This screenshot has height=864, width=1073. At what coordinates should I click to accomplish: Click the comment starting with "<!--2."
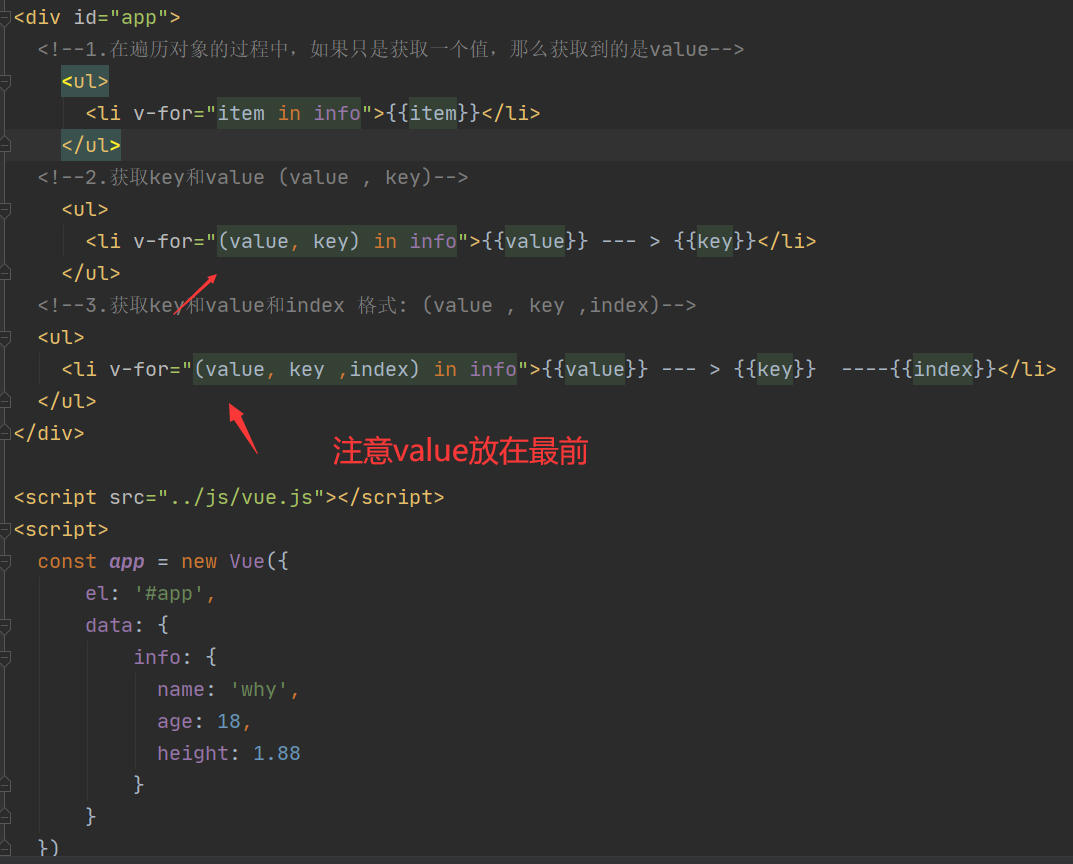point(253,177)
